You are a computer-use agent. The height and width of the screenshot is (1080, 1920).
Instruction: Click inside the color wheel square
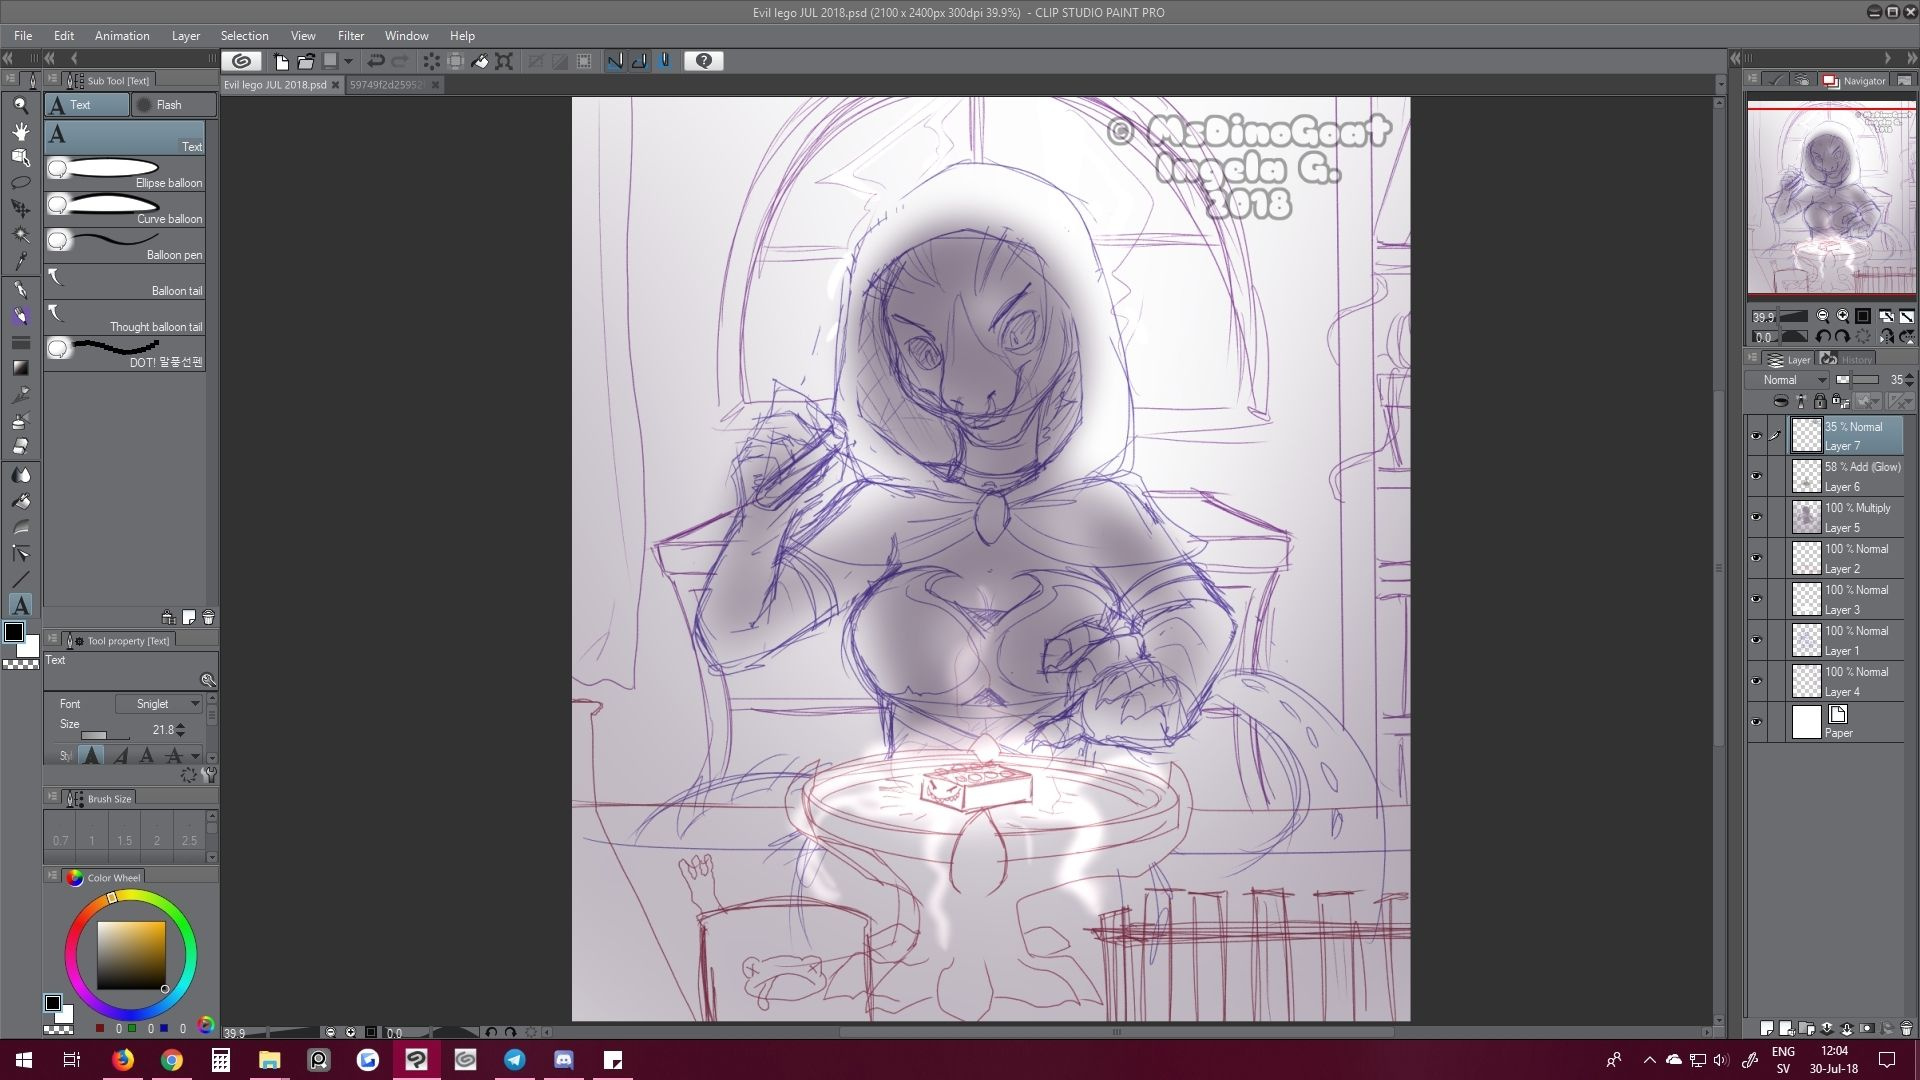130,955
